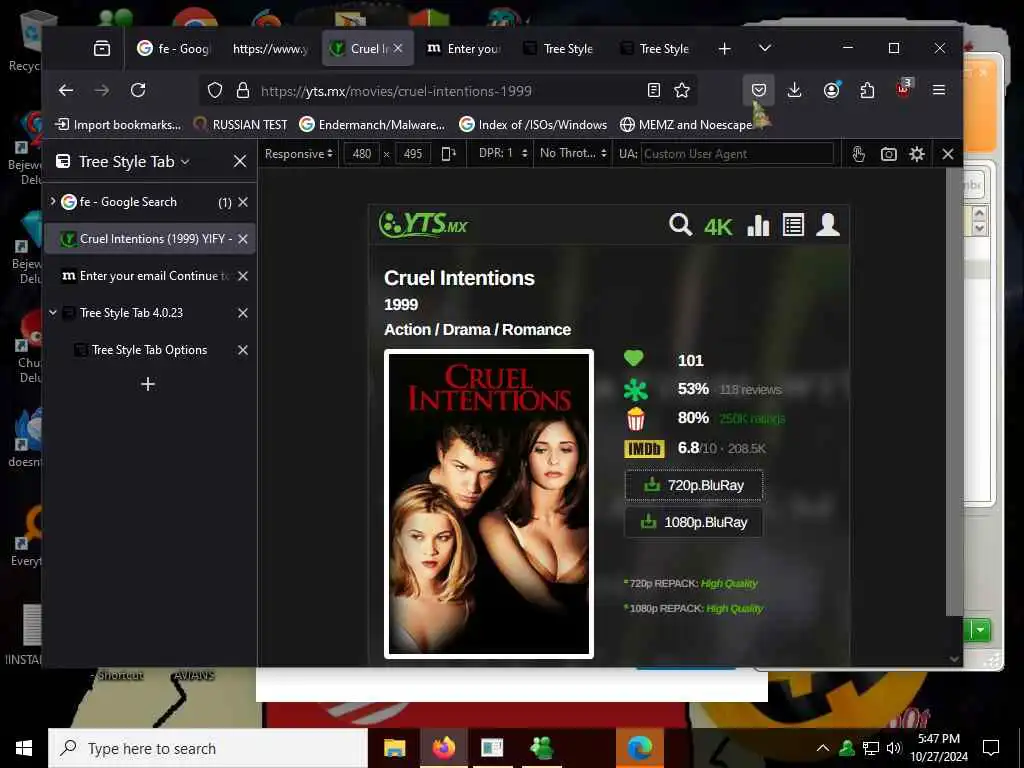The image size is (1024, 768).
Task: Open the Firefox hamburger menu
Action: point(939,90)
